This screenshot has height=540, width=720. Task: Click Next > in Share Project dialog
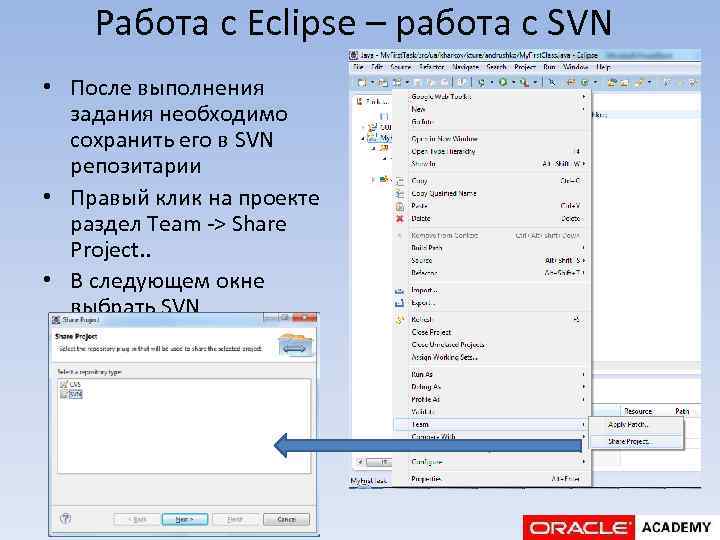[185, 519]
